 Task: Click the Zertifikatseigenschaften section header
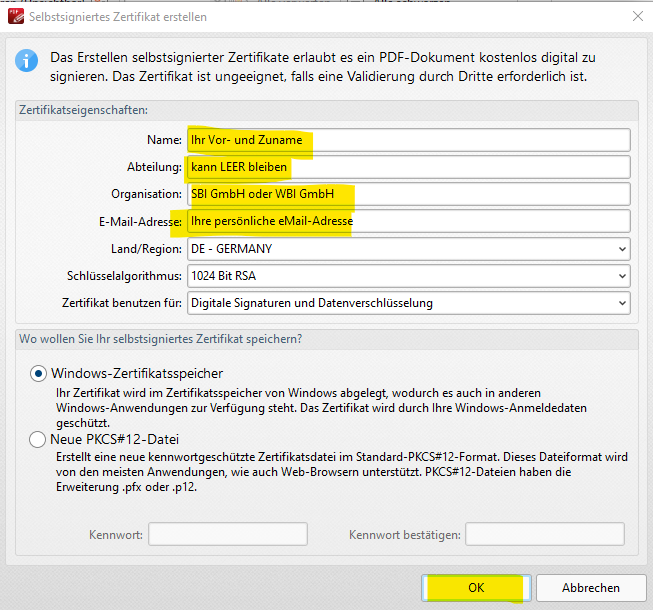pos(83,110)
